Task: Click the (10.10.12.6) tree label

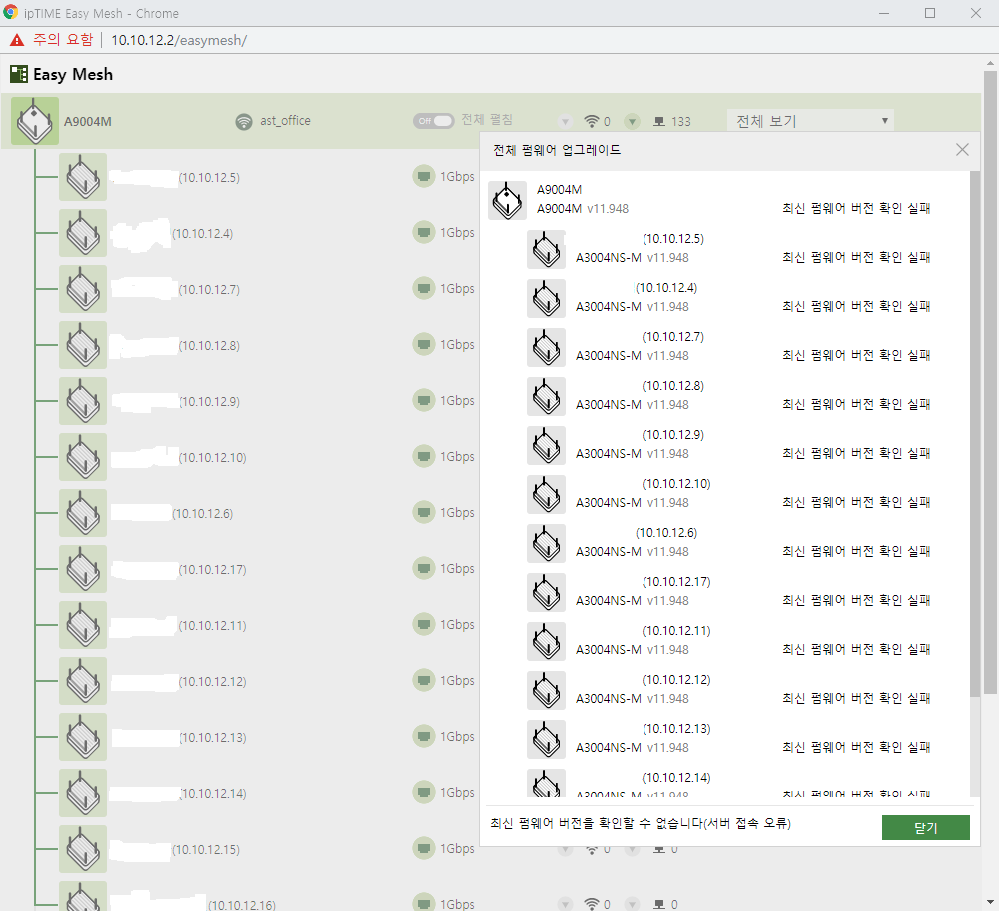Action: tap(203, 513)
